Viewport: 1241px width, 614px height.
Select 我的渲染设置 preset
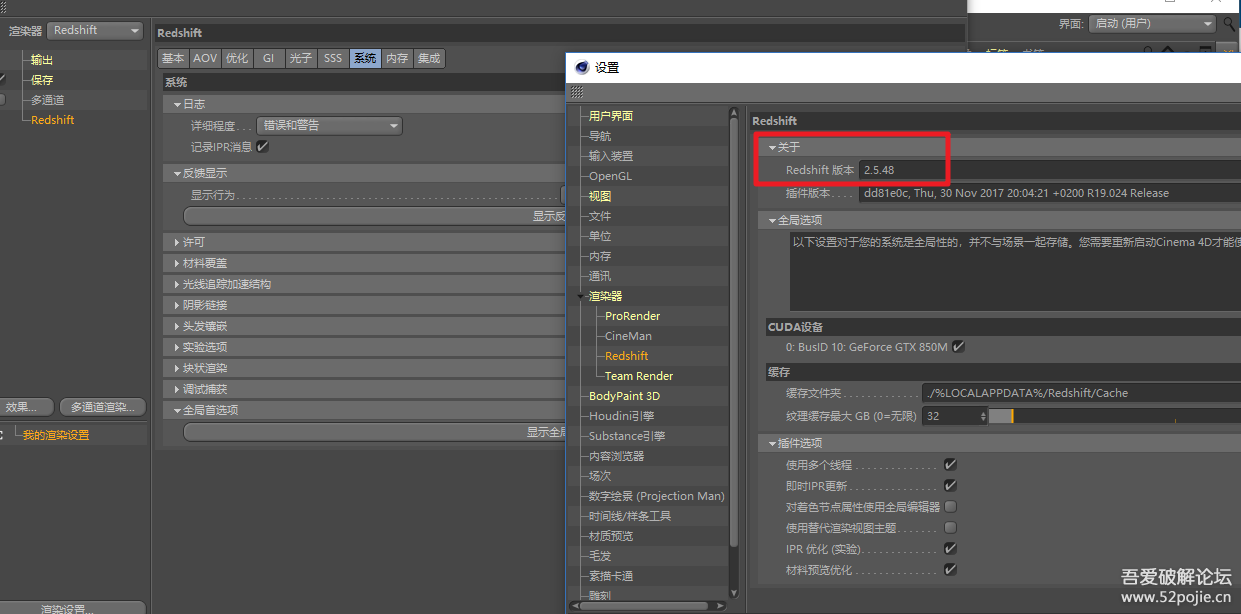pyautogui.click(x=56, y=435)
